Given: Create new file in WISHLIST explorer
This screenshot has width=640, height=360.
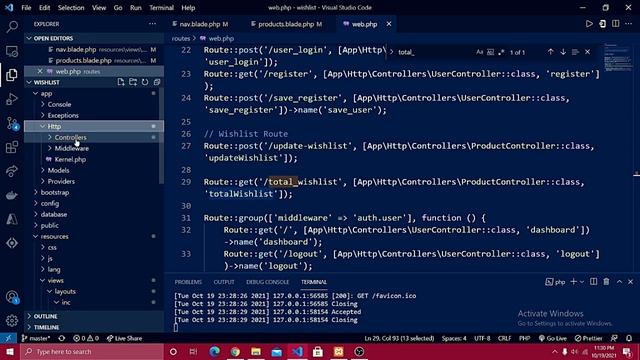Looking at the screenshot, I should (x=121, y=82).
